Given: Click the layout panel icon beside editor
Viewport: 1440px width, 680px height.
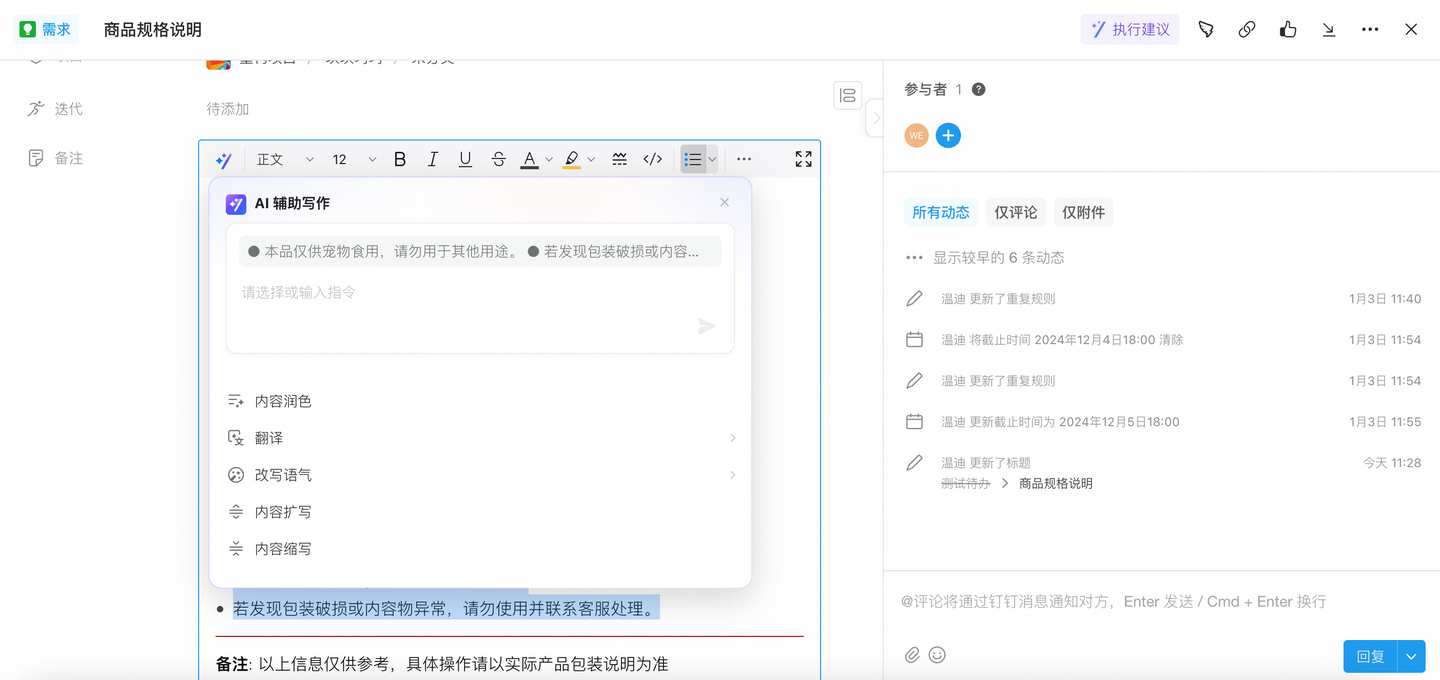Looking at the screenshot, I should pyautogui.click(x=848, y=95).
